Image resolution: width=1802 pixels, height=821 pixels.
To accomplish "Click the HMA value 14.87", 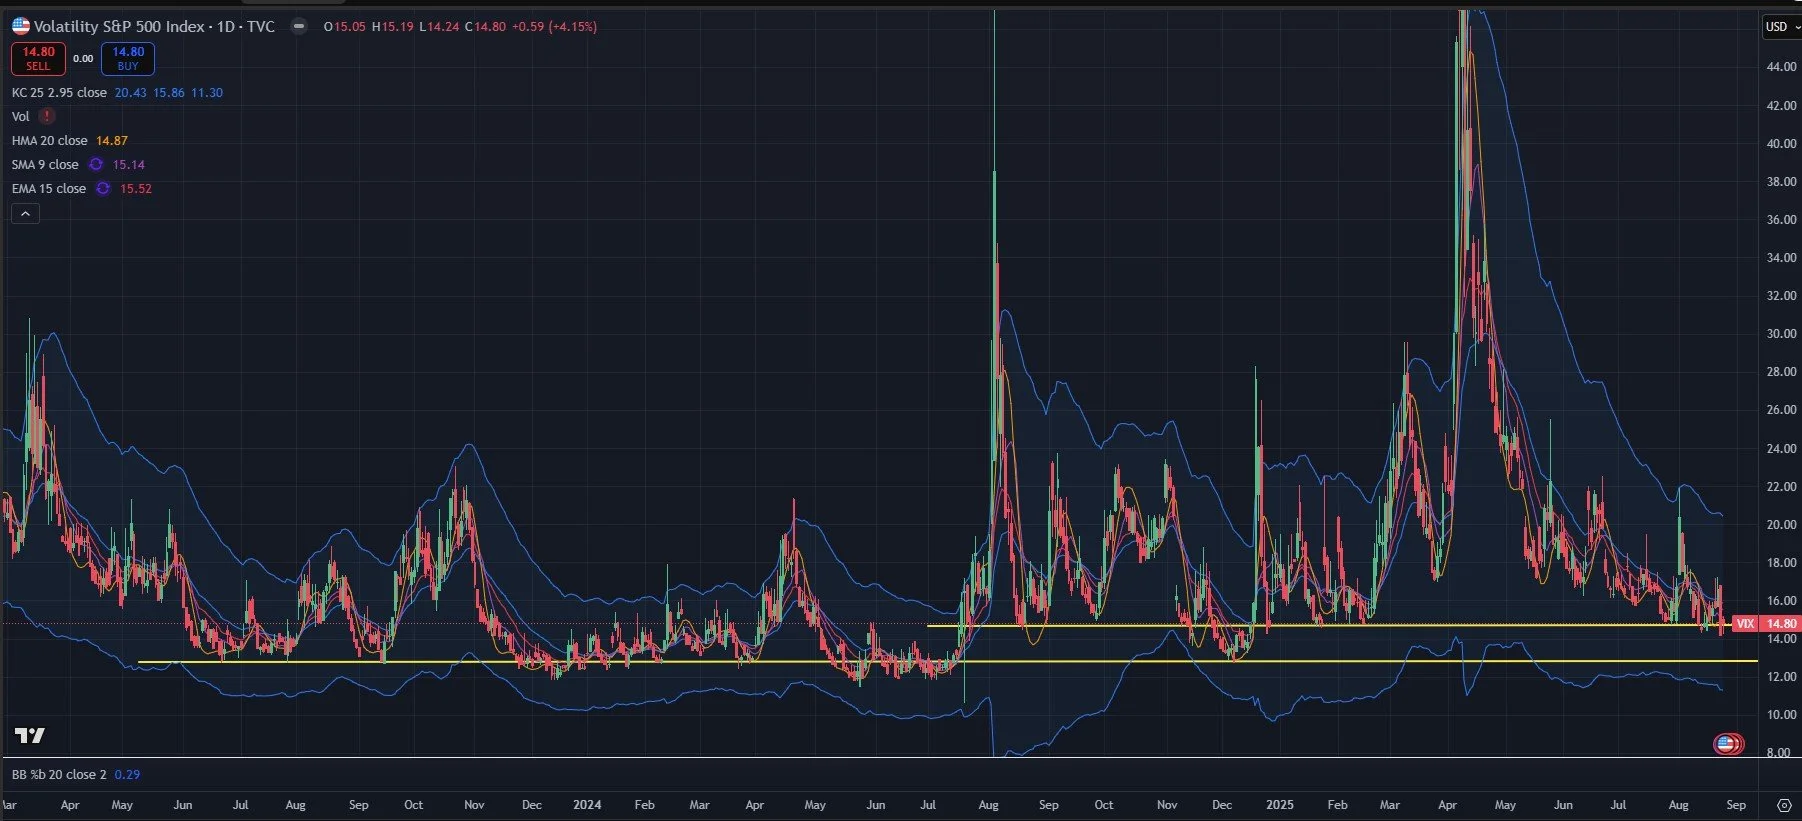I will [x=112, y=140].
